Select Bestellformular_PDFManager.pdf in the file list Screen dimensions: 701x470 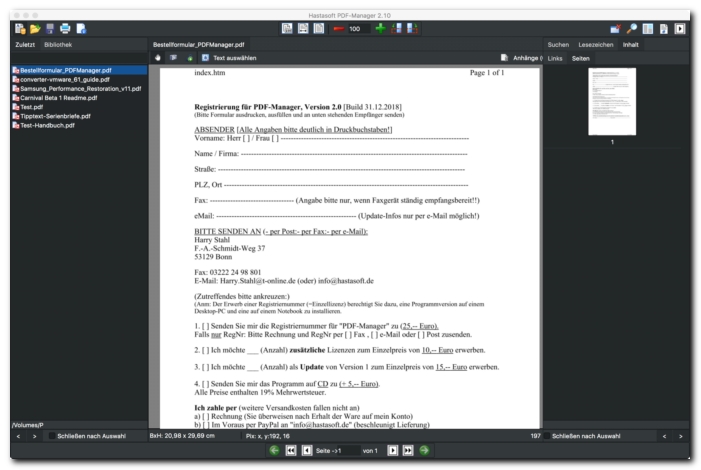(79, 70)
